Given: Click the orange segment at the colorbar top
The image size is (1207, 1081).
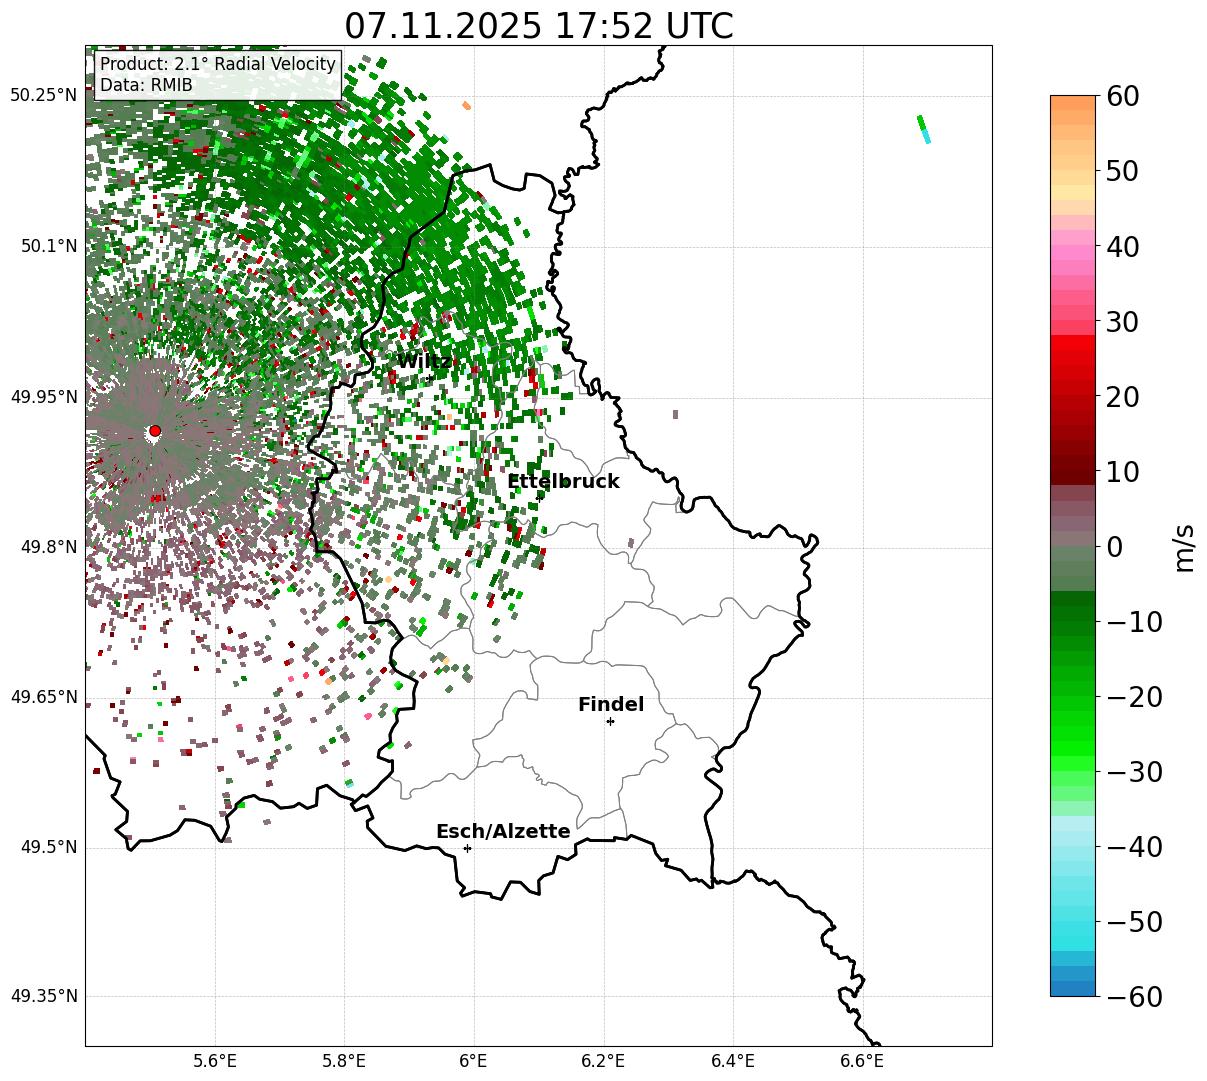Looking at the screenshot, I should pos(1073,103).
